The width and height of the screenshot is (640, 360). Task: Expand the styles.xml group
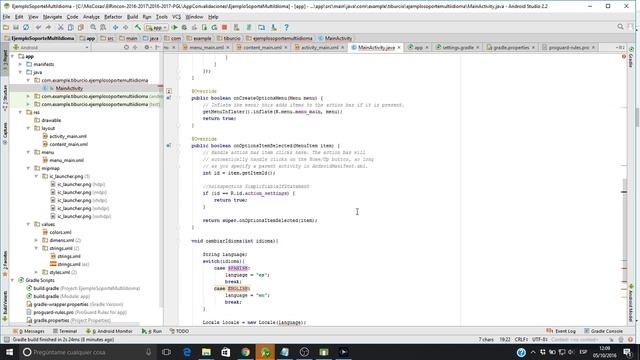pos(36,272)
